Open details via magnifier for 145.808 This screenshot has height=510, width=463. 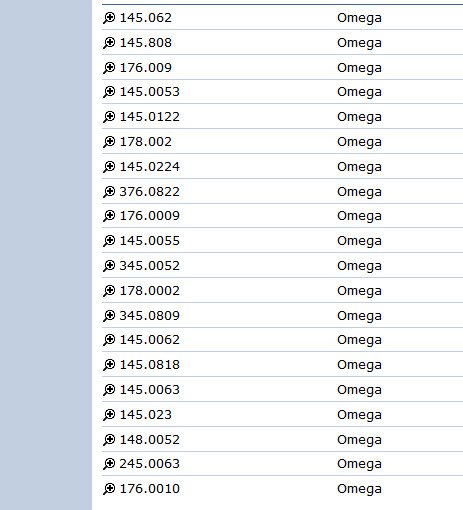click(109, 43)
